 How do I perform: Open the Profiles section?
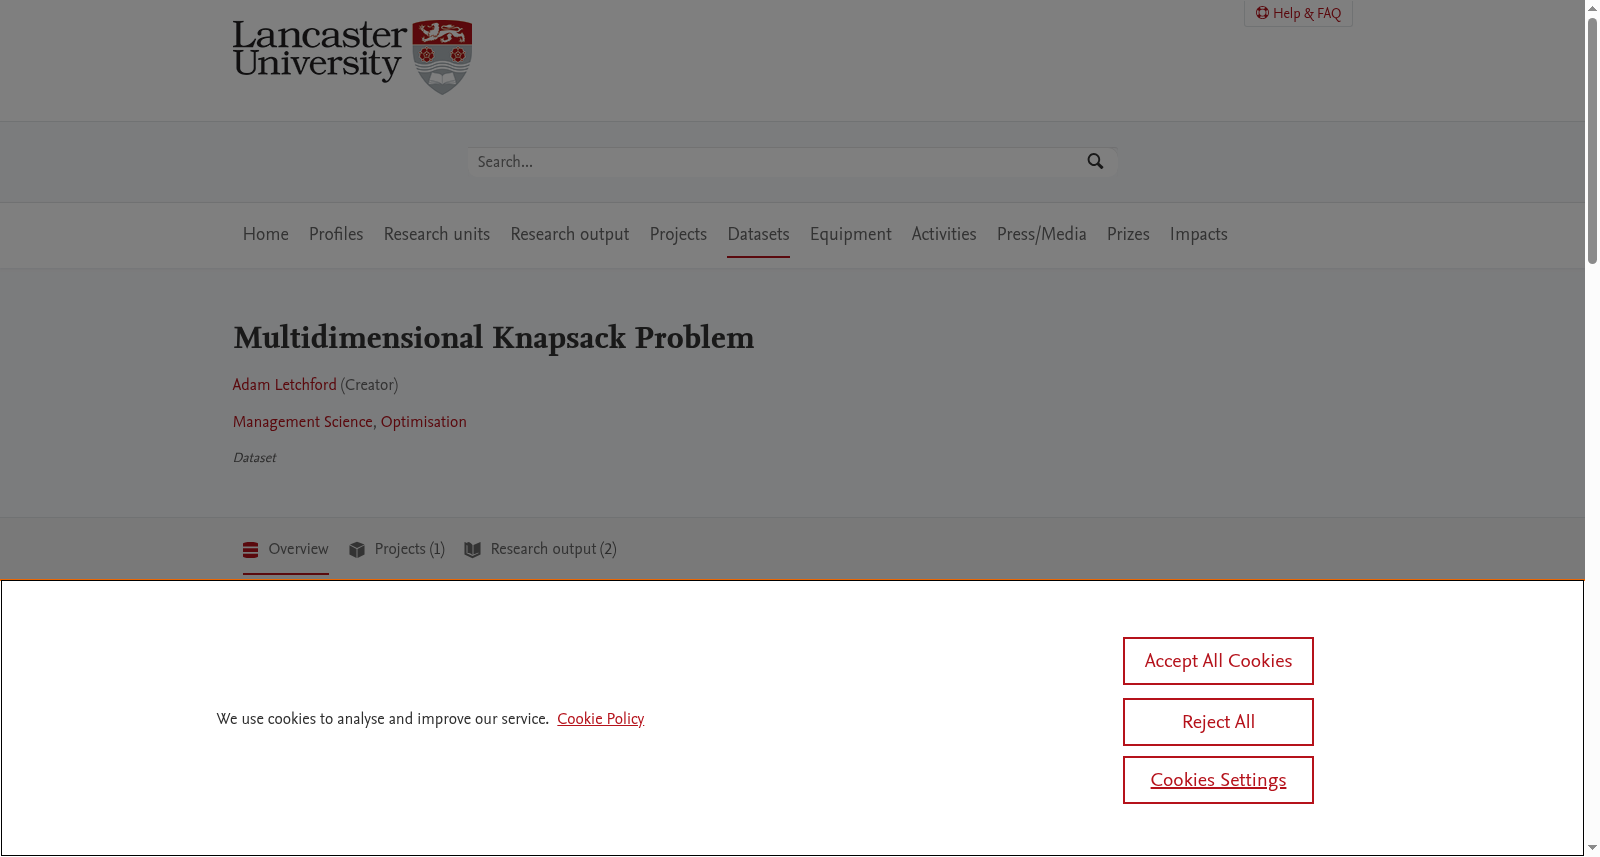336,234
